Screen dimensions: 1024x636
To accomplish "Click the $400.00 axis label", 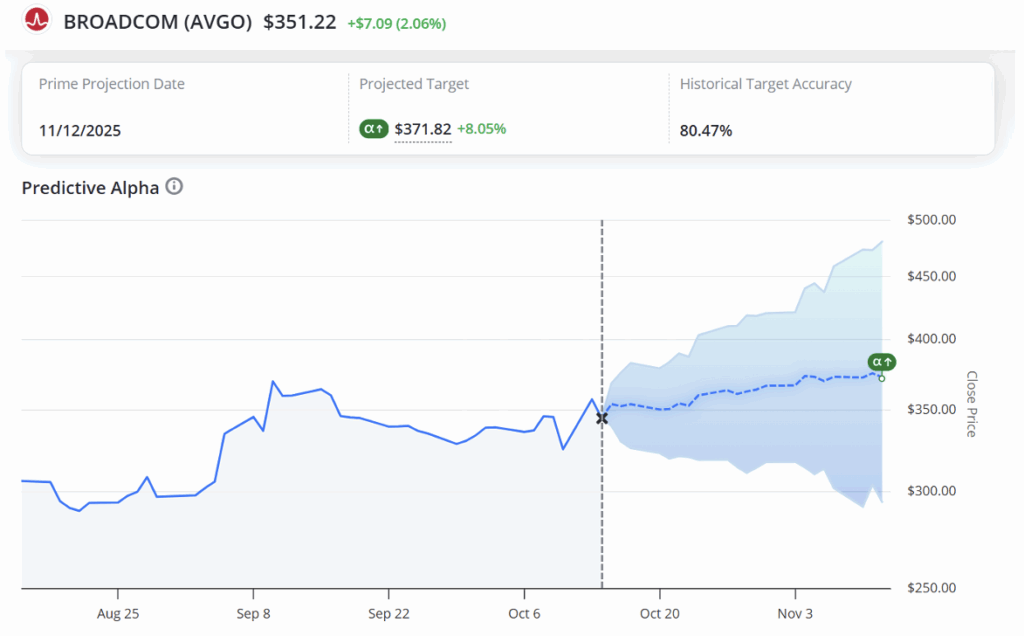I will (931, 339).
